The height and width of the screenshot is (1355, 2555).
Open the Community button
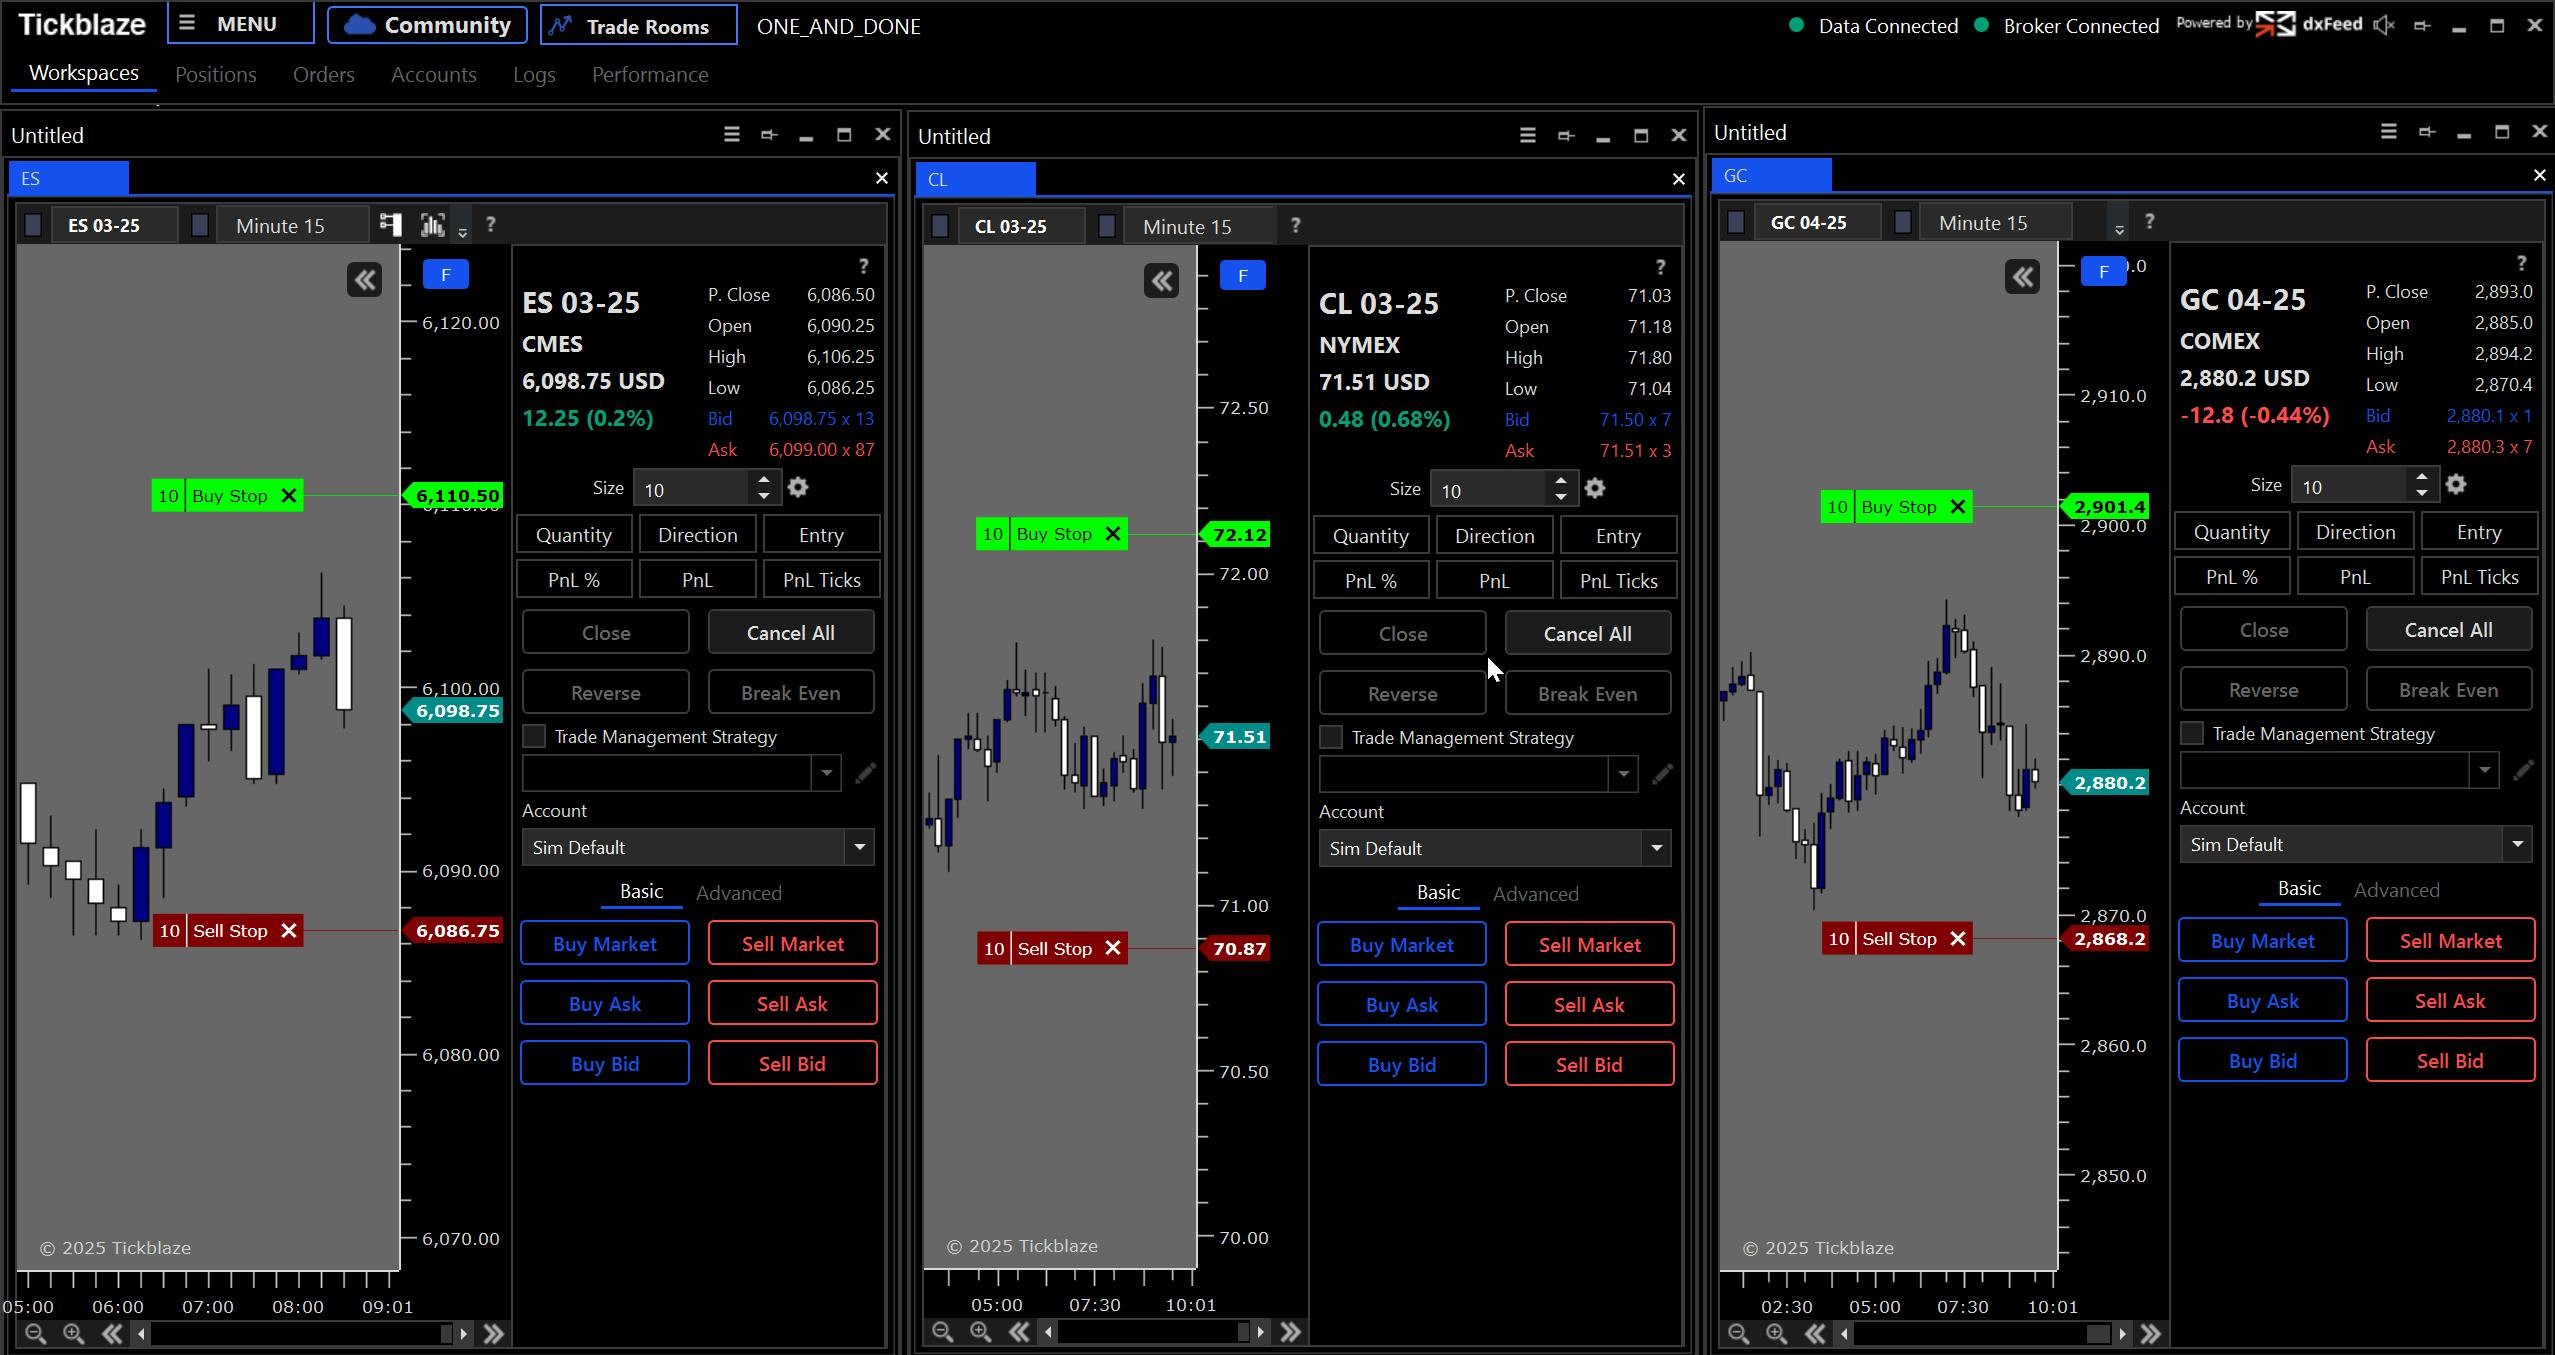428,25
